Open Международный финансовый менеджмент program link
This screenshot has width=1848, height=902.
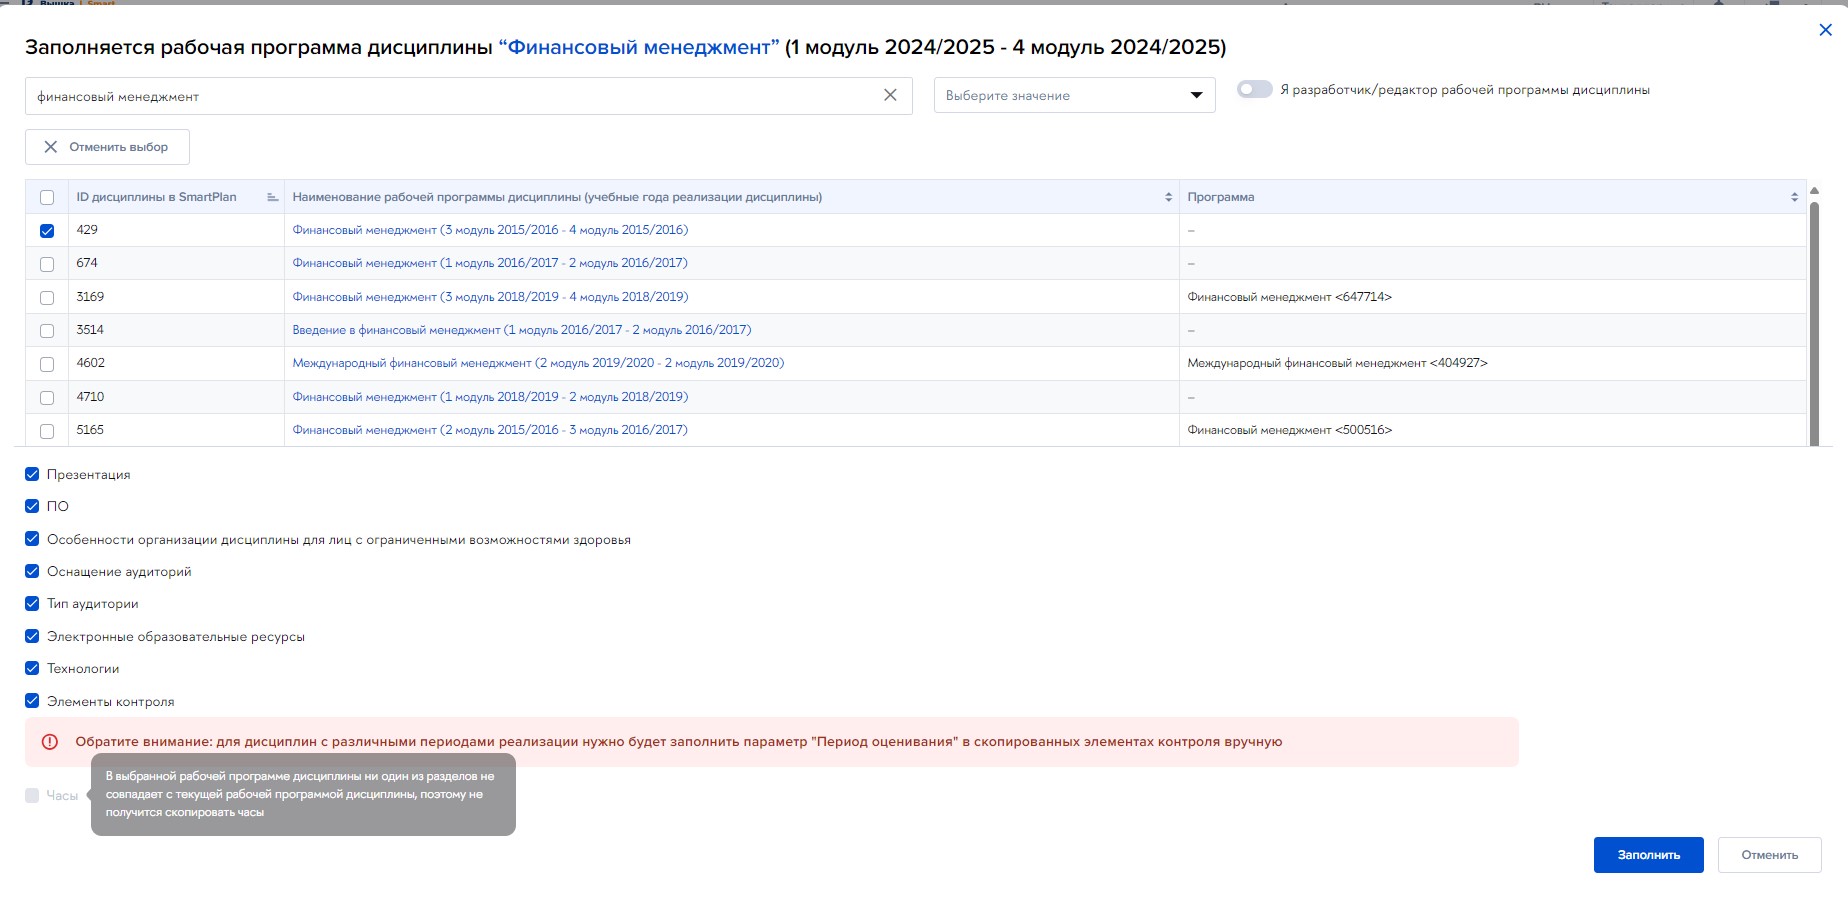click(x=538, y=363)
